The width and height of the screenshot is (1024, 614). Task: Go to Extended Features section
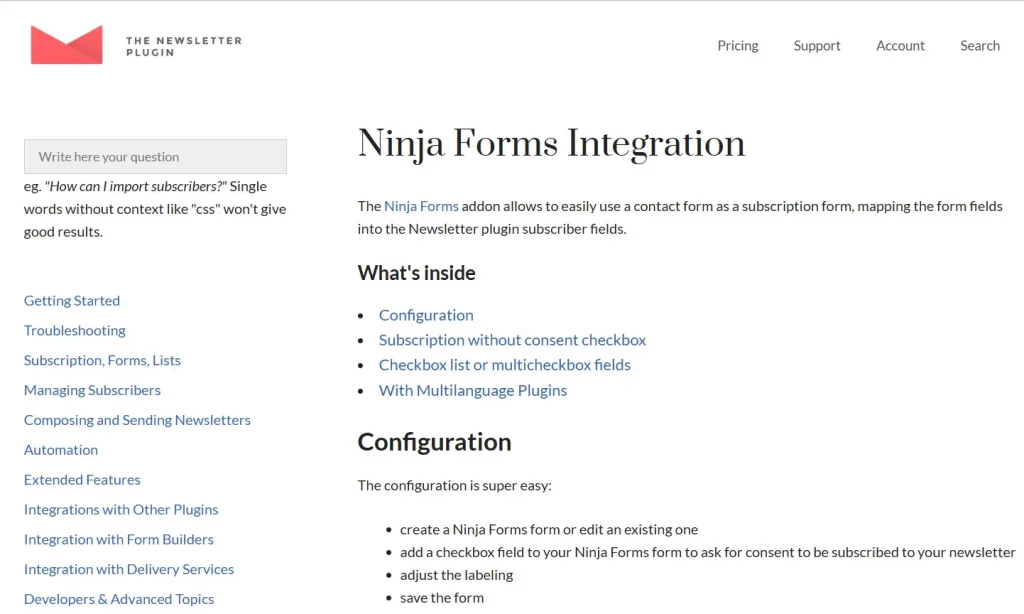(82, 479)
